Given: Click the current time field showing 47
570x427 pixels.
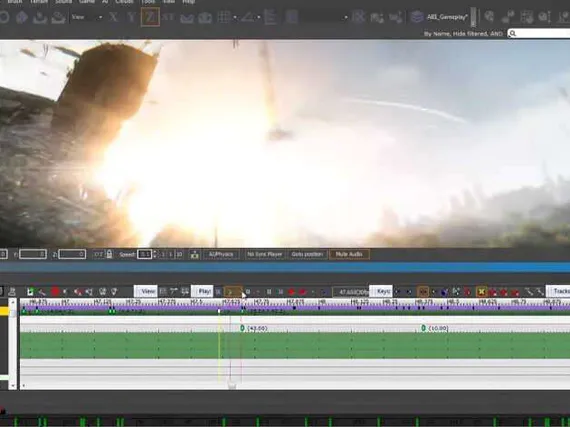Looking at the screenshot, I should pos(350,291).
